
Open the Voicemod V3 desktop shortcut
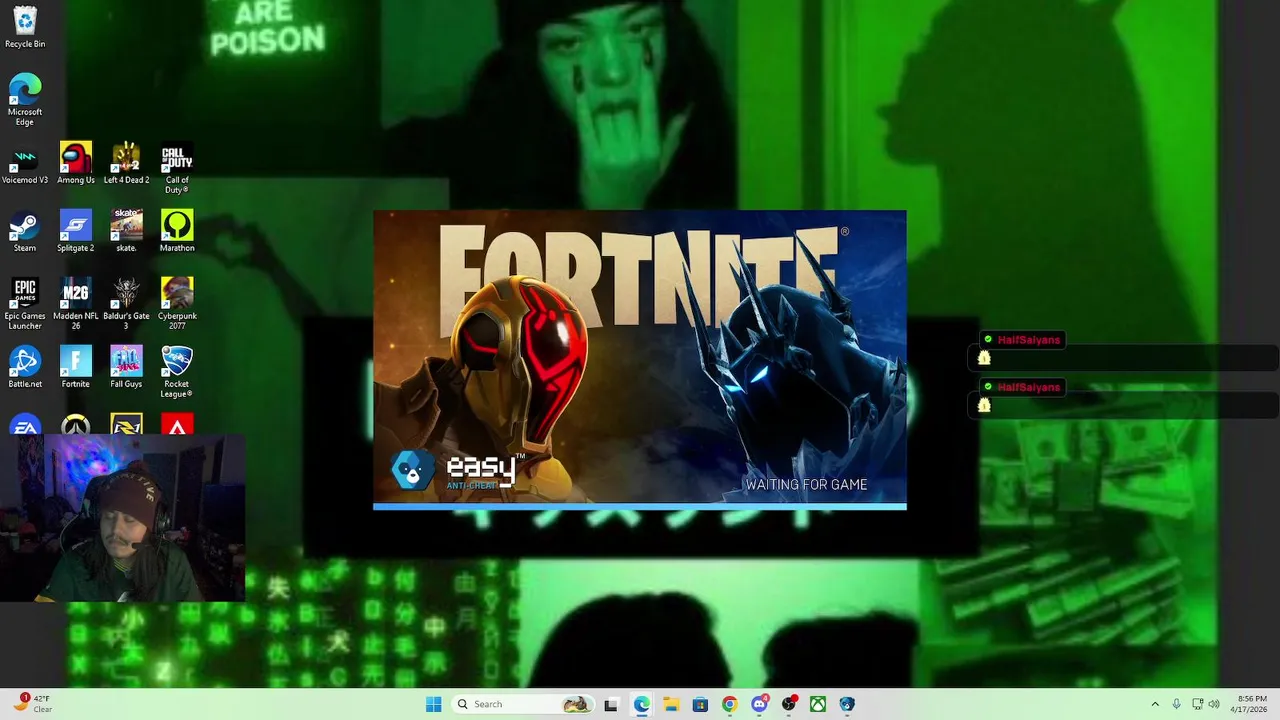pyautogui.click(x=25, y=164)
